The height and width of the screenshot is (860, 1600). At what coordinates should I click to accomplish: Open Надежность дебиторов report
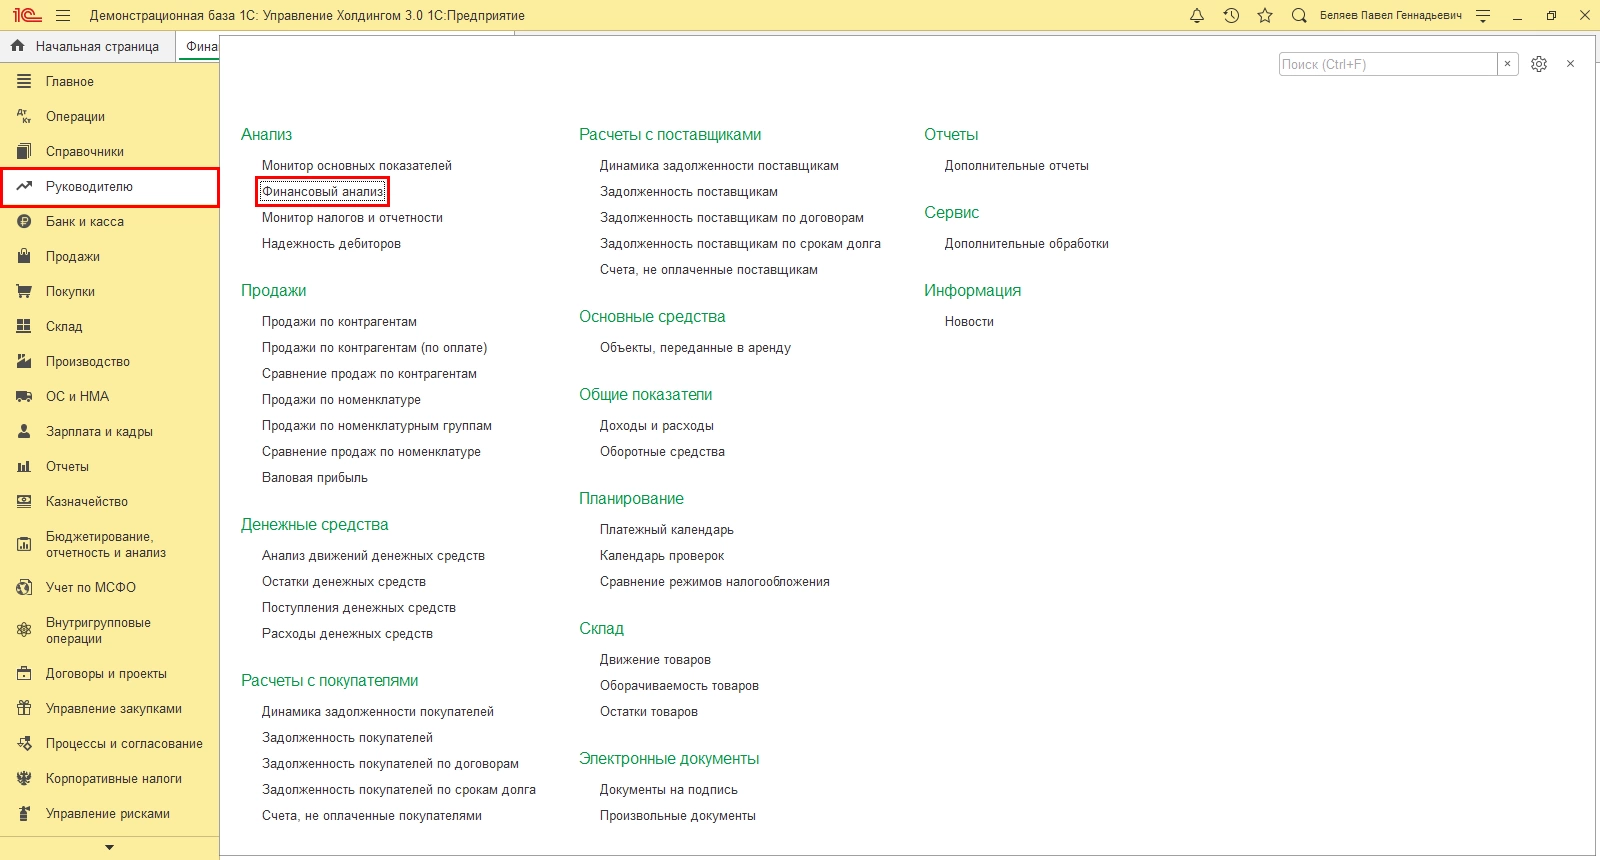click(x=331, y=243)
